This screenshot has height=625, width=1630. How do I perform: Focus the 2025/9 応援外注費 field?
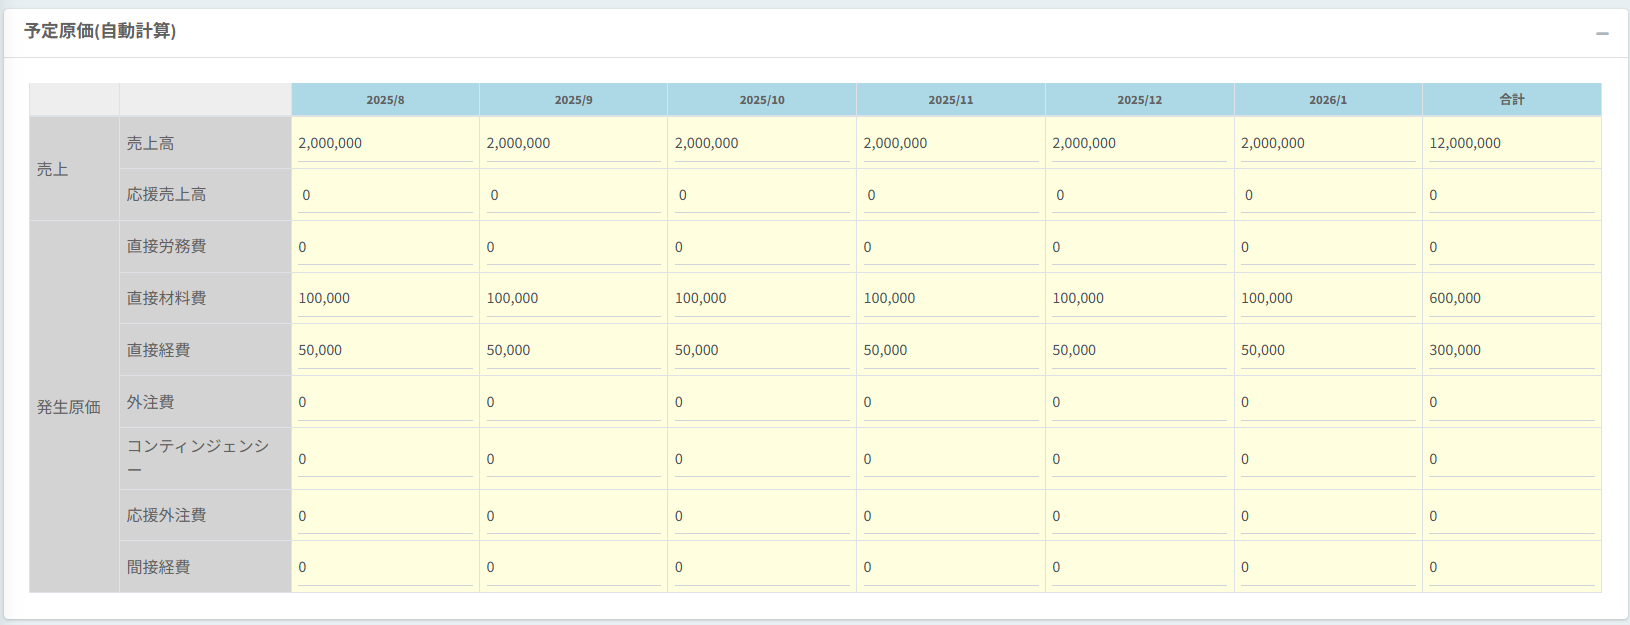pos(573,517)
